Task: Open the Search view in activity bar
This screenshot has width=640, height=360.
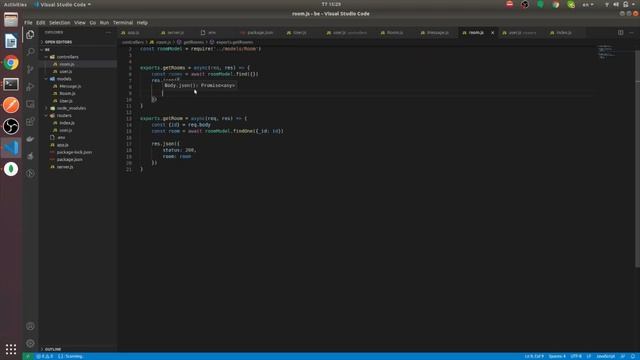Action: (x=30, y=52)
